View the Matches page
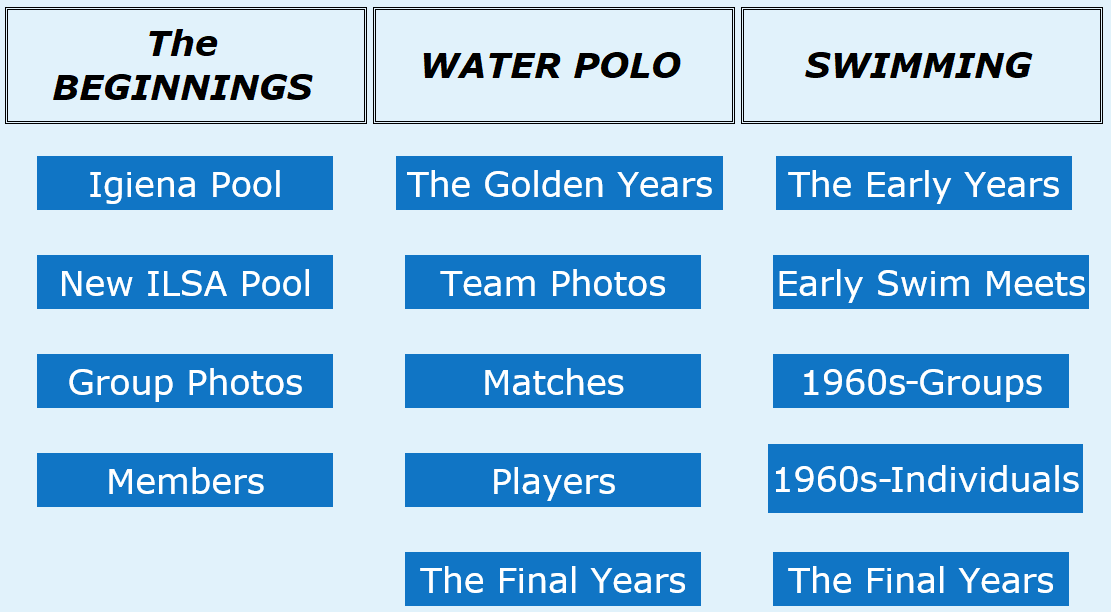 tap(553, 381)
